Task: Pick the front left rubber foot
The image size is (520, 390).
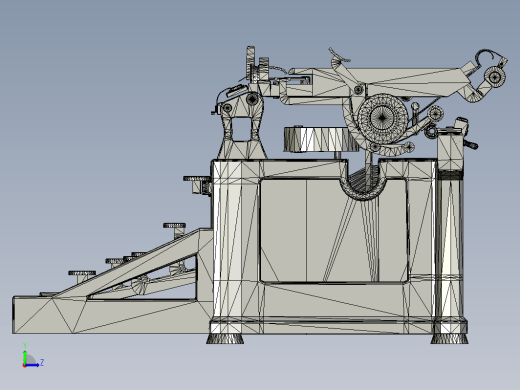Action: 225,339
